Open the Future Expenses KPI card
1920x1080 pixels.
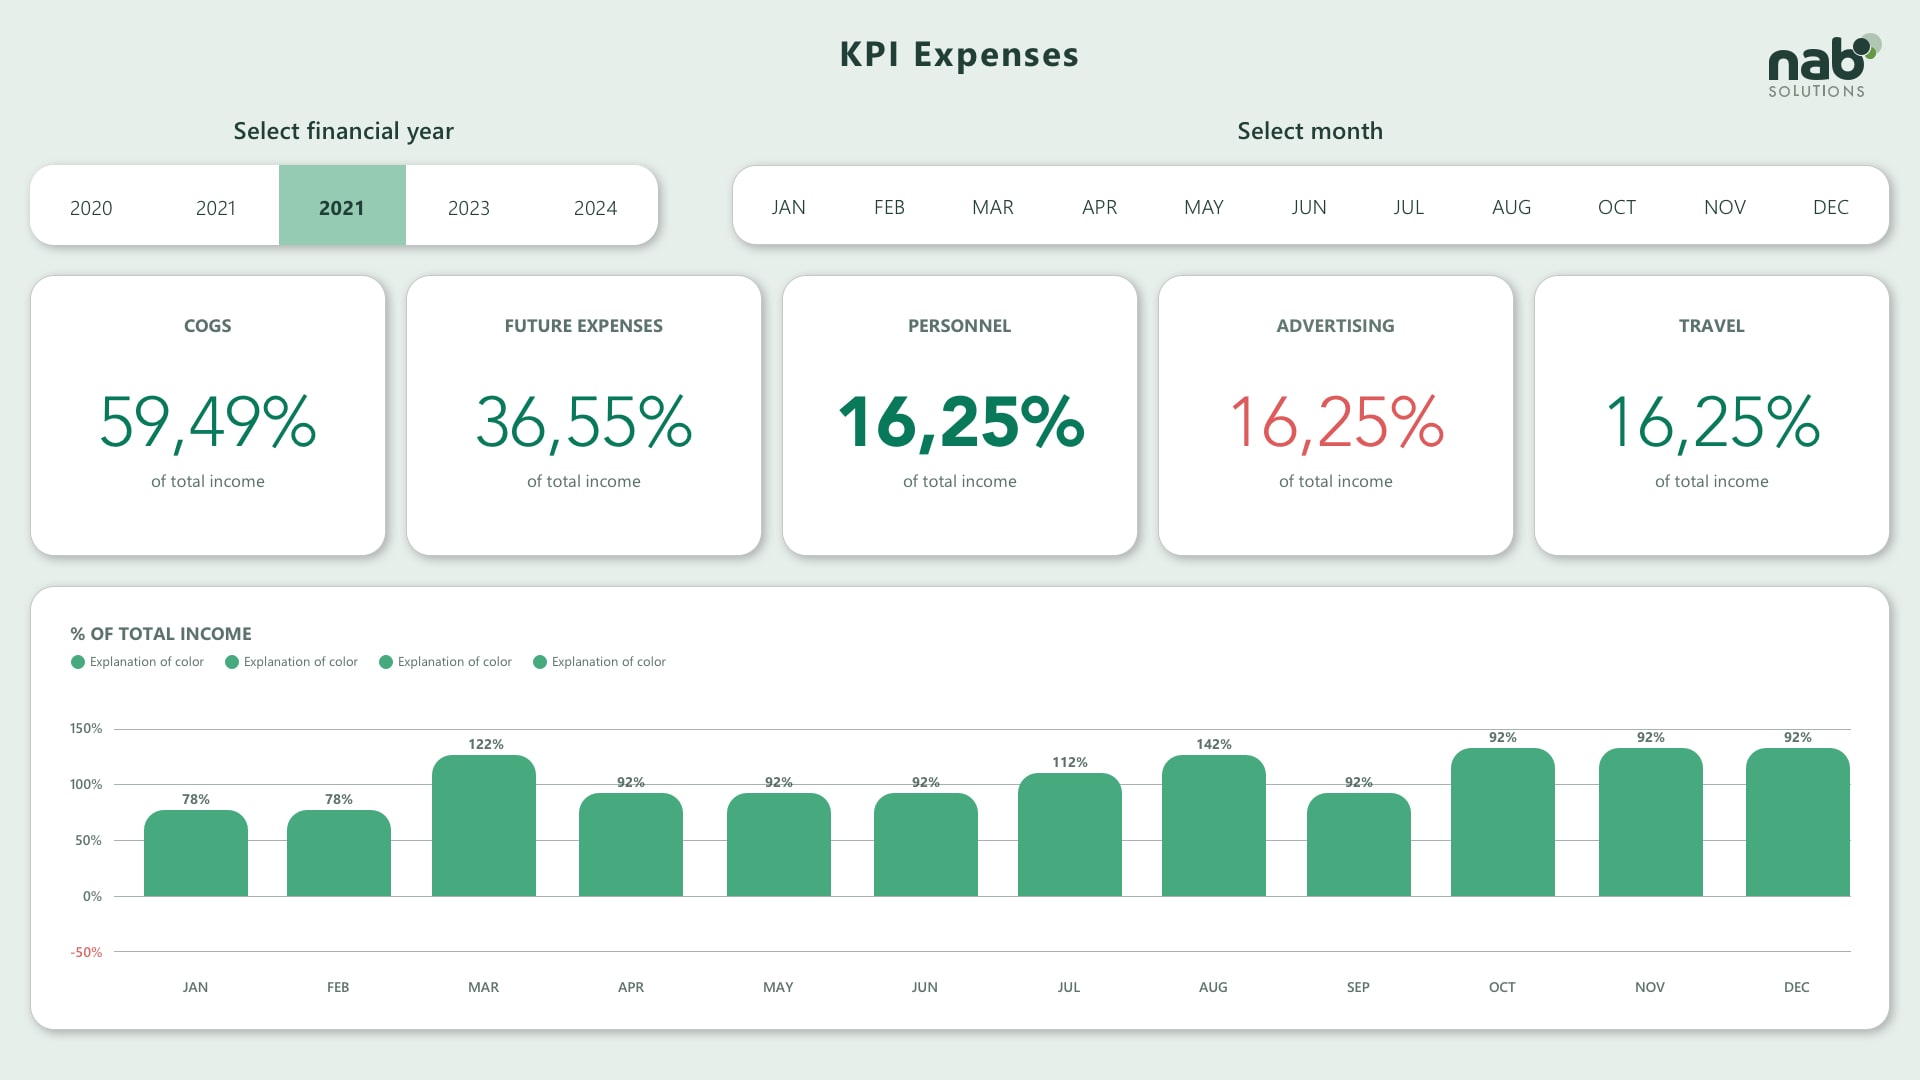[x=583, y=415]
